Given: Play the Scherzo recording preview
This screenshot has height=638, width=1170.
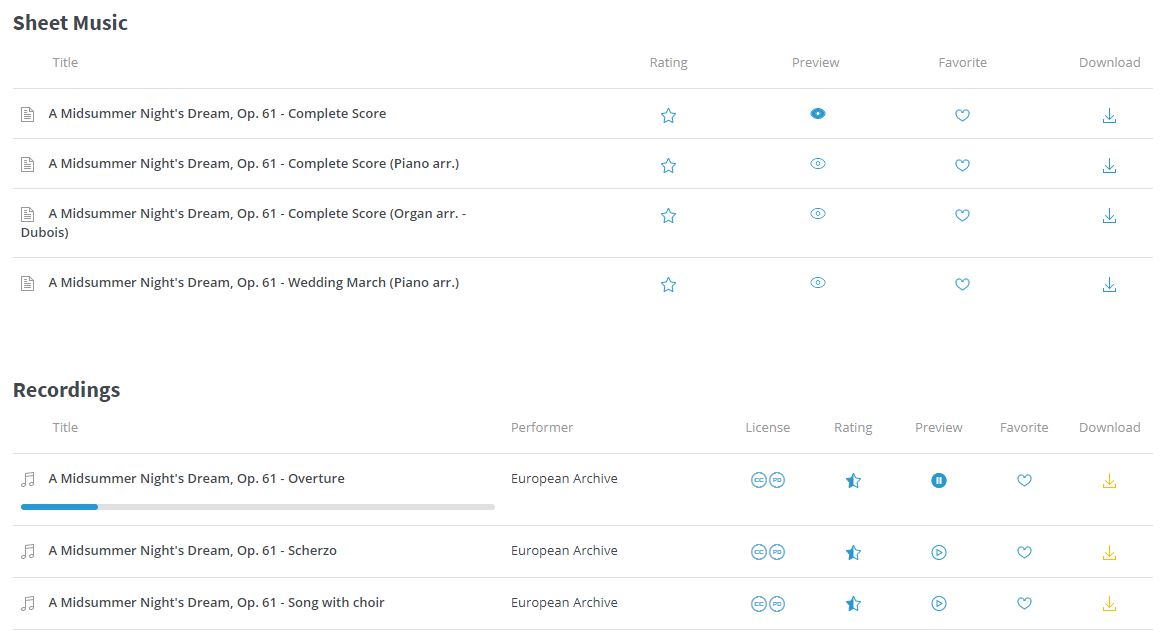Looking at the screenshot, I should (939, 552).
